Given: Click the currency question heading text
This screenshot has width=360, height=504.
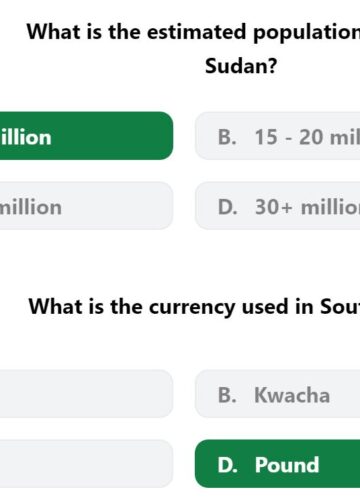Looking at the screenshot, I should click(x=195, y=306).
